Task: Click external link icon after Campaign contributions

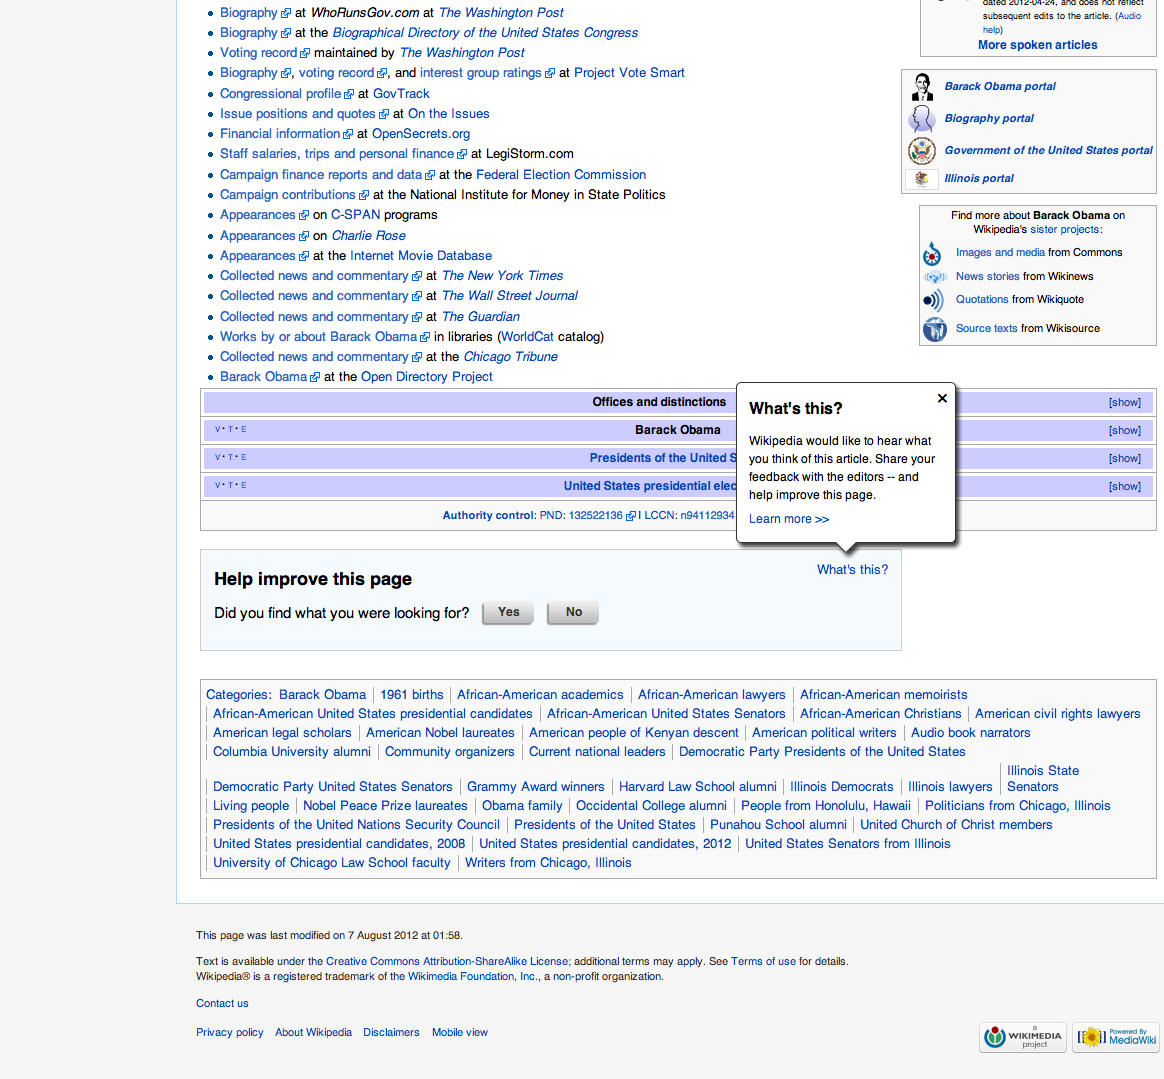Action: [363, 195]
